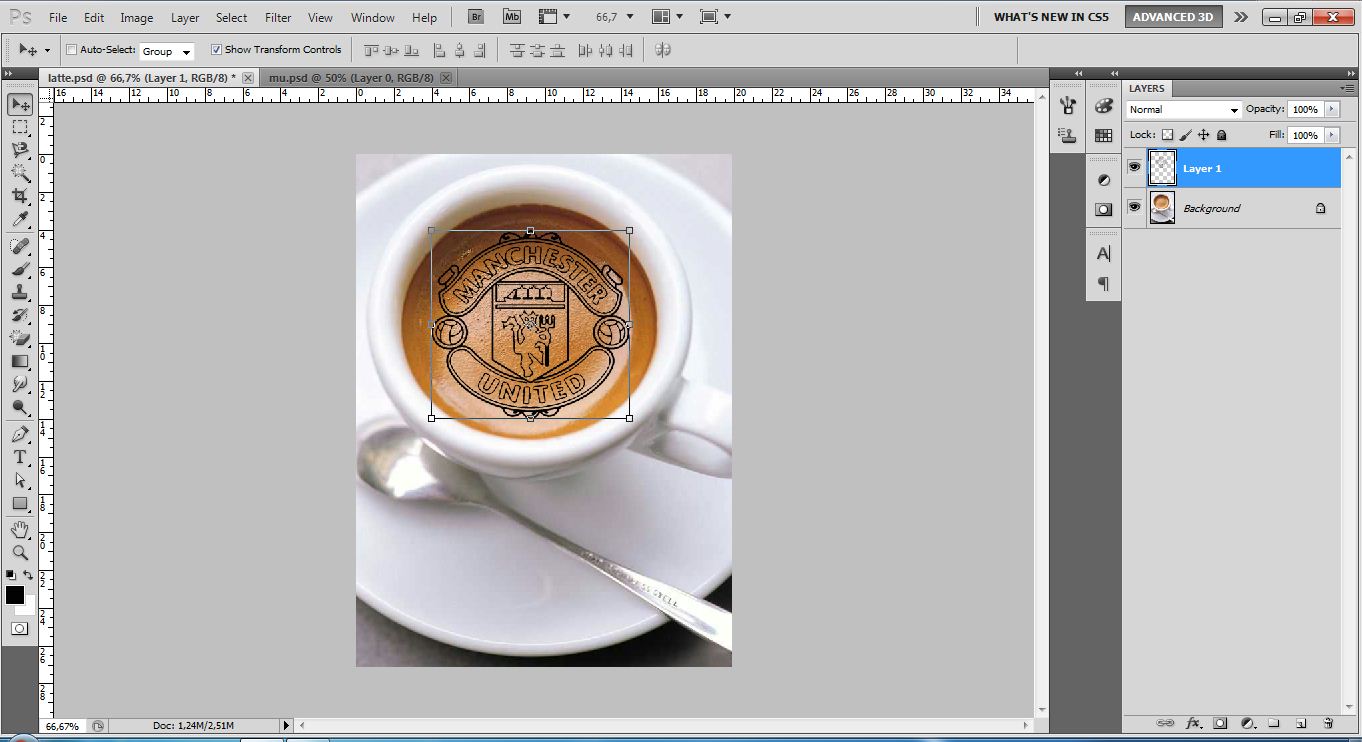This screenshot has height=742, width=1362.
Task: Open the Paragraph panel icon
Action: (1103, 284)
